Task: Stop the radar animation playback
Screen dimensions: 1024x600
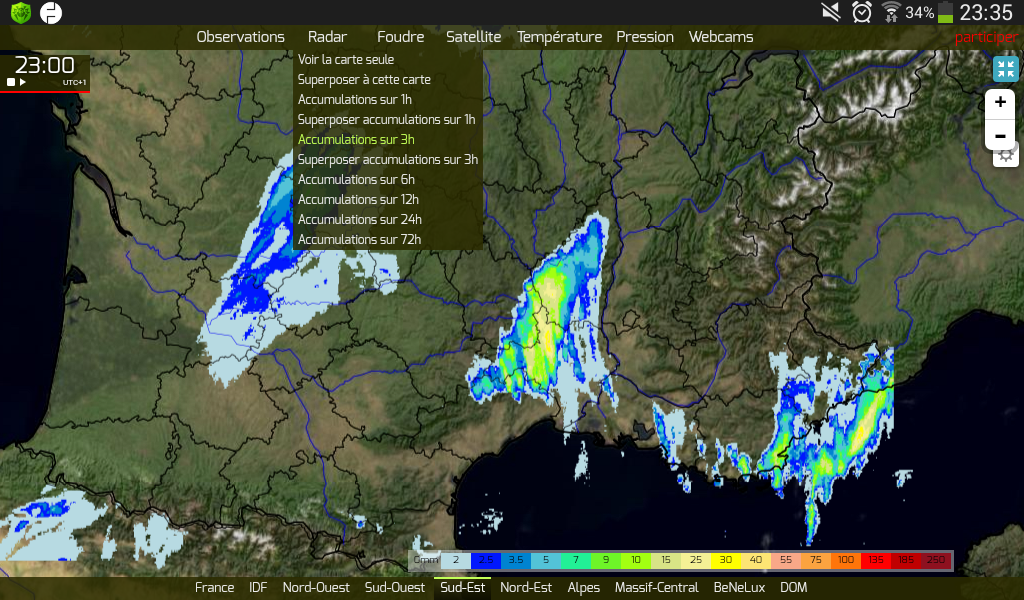Action: (10, 82)
